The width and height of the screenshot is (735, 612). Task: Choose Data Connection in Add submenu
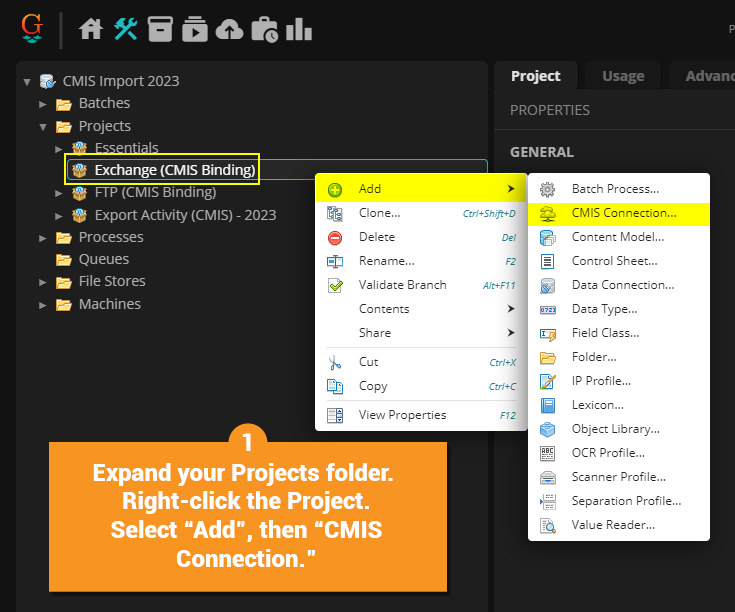pyautogui.click(x=622, y=285)
